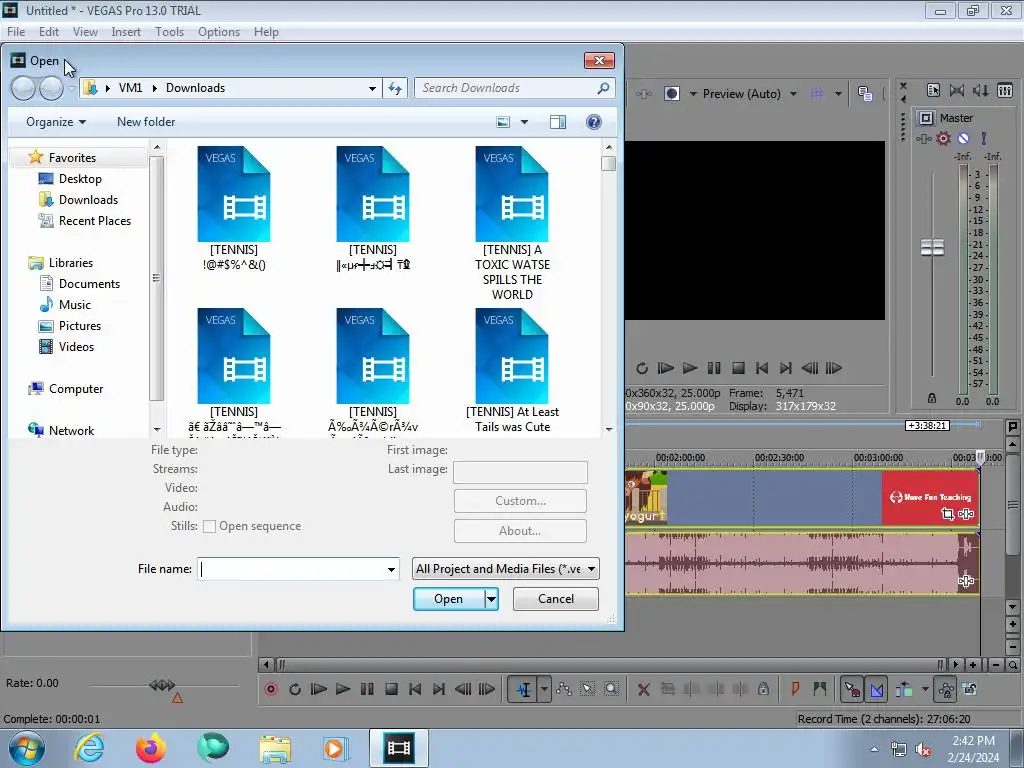Click the Overlays grid icon in the preview toolbar

point(817,94)
